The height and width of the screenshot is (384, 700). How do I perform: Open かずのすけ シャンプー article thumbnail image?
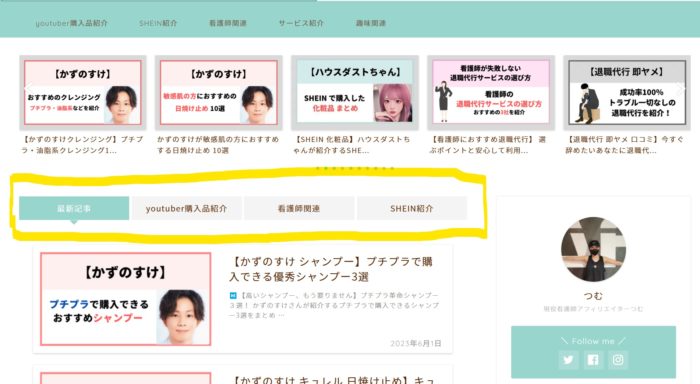point(125,299)
